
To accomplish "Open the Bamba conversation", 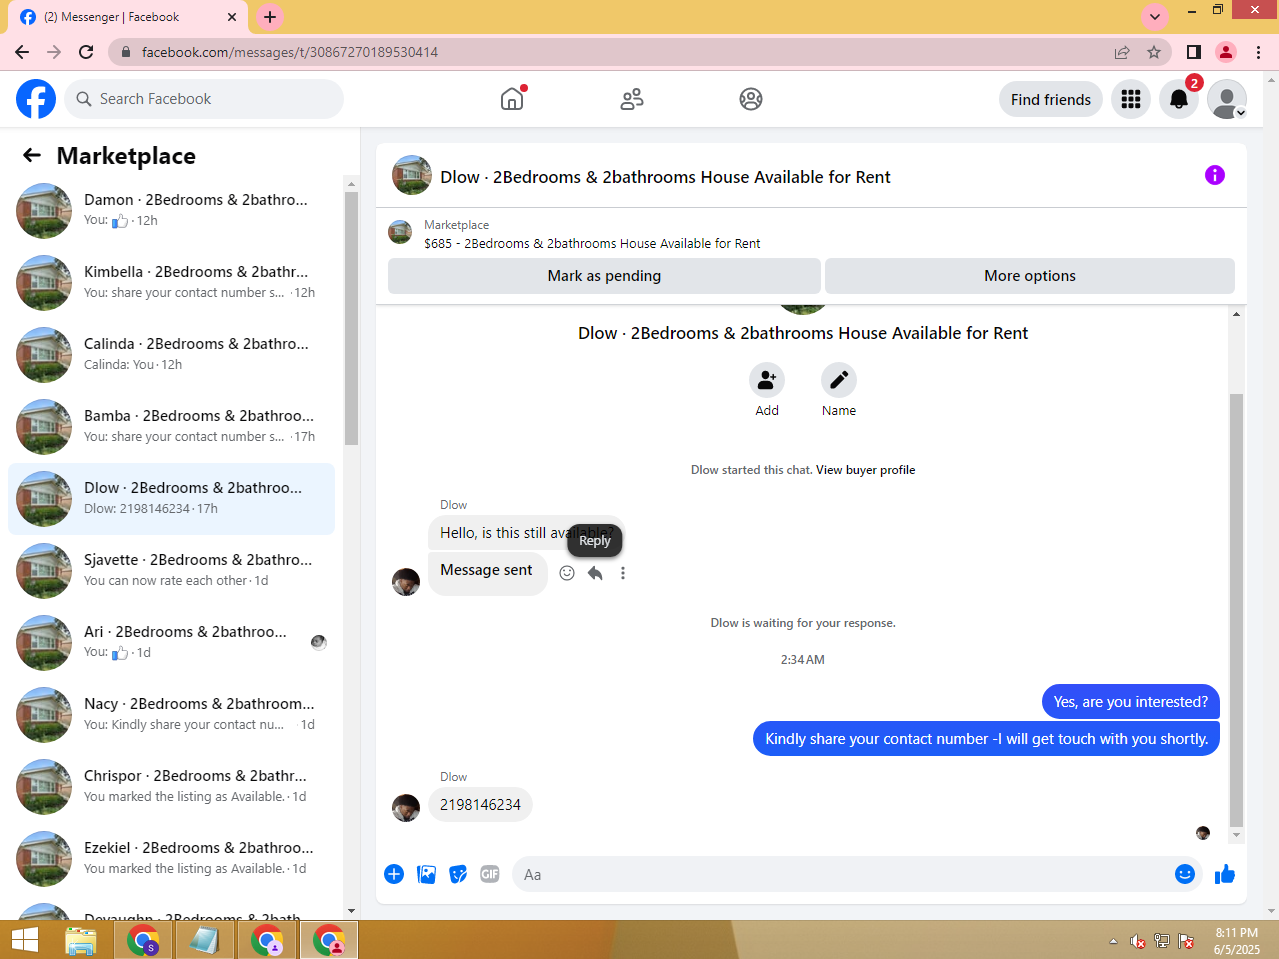I will tap(171, 426).
